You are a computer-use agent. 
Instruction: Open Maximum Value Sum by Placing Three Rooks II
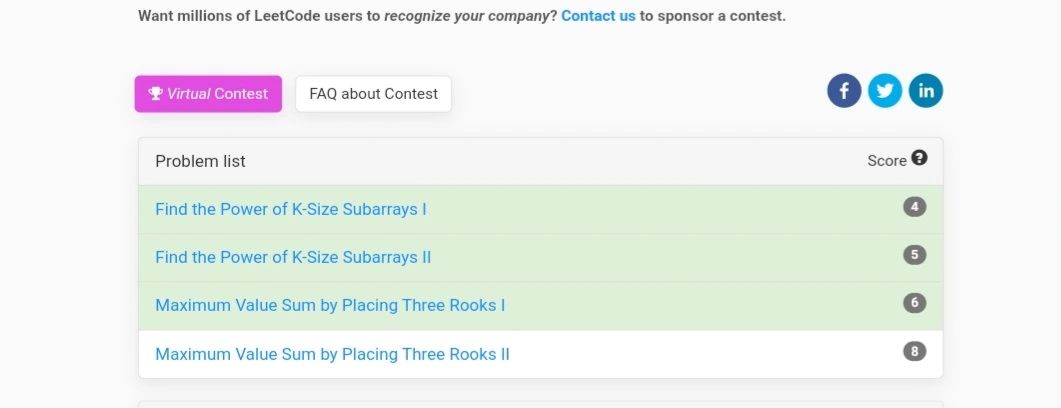pos(332,354)
